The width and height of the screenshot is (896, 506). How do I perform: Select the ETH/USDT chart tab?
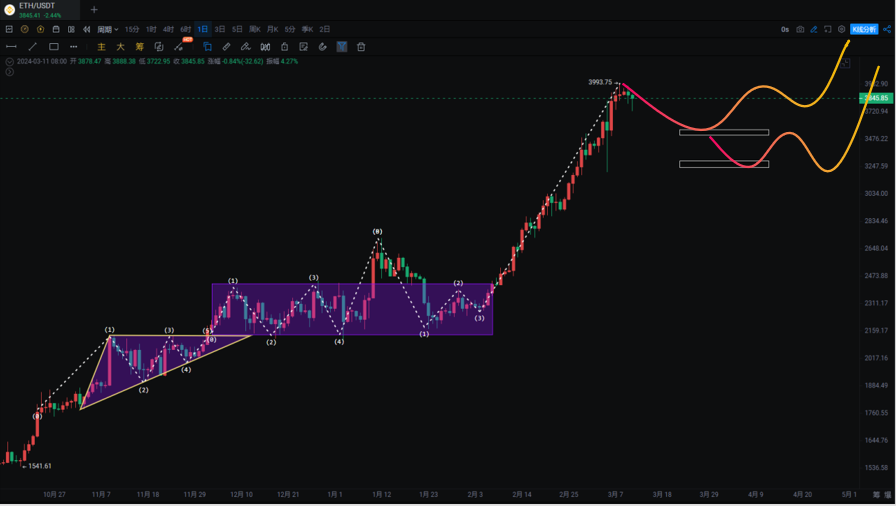[40, 10]
